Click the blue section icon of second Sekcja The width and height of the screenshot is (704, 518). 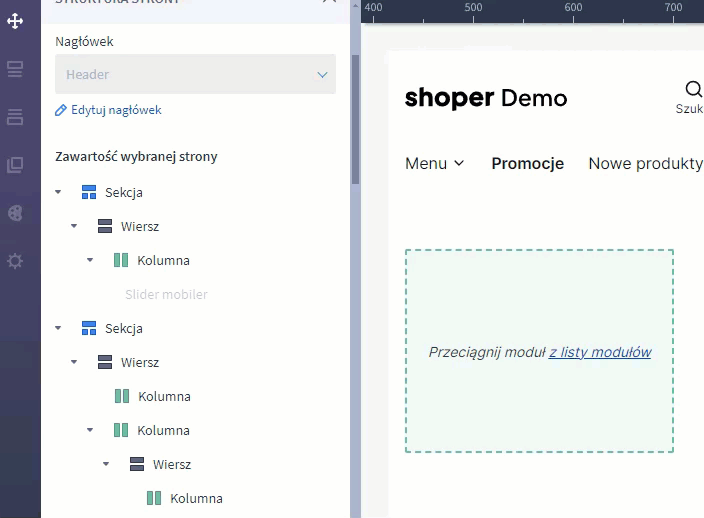pyautogui.click(x=89, y=328)
